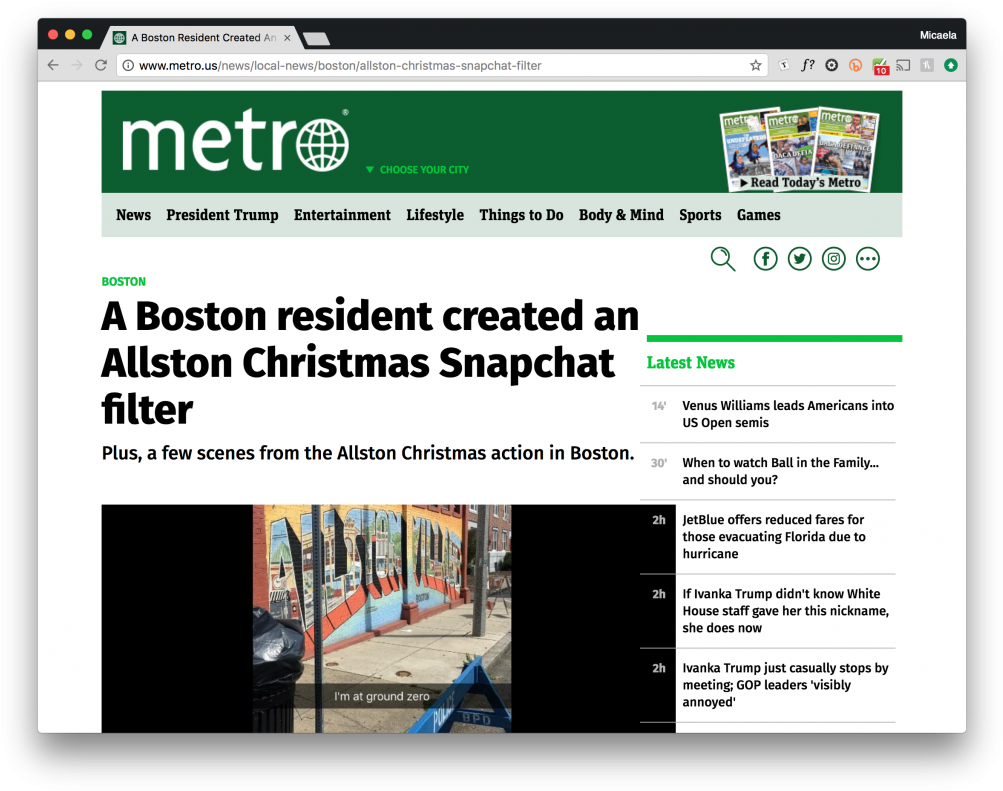Read Venus Williams leads Americans story
This screenshot has width=1003, height=791.
(x=788, y=414)
